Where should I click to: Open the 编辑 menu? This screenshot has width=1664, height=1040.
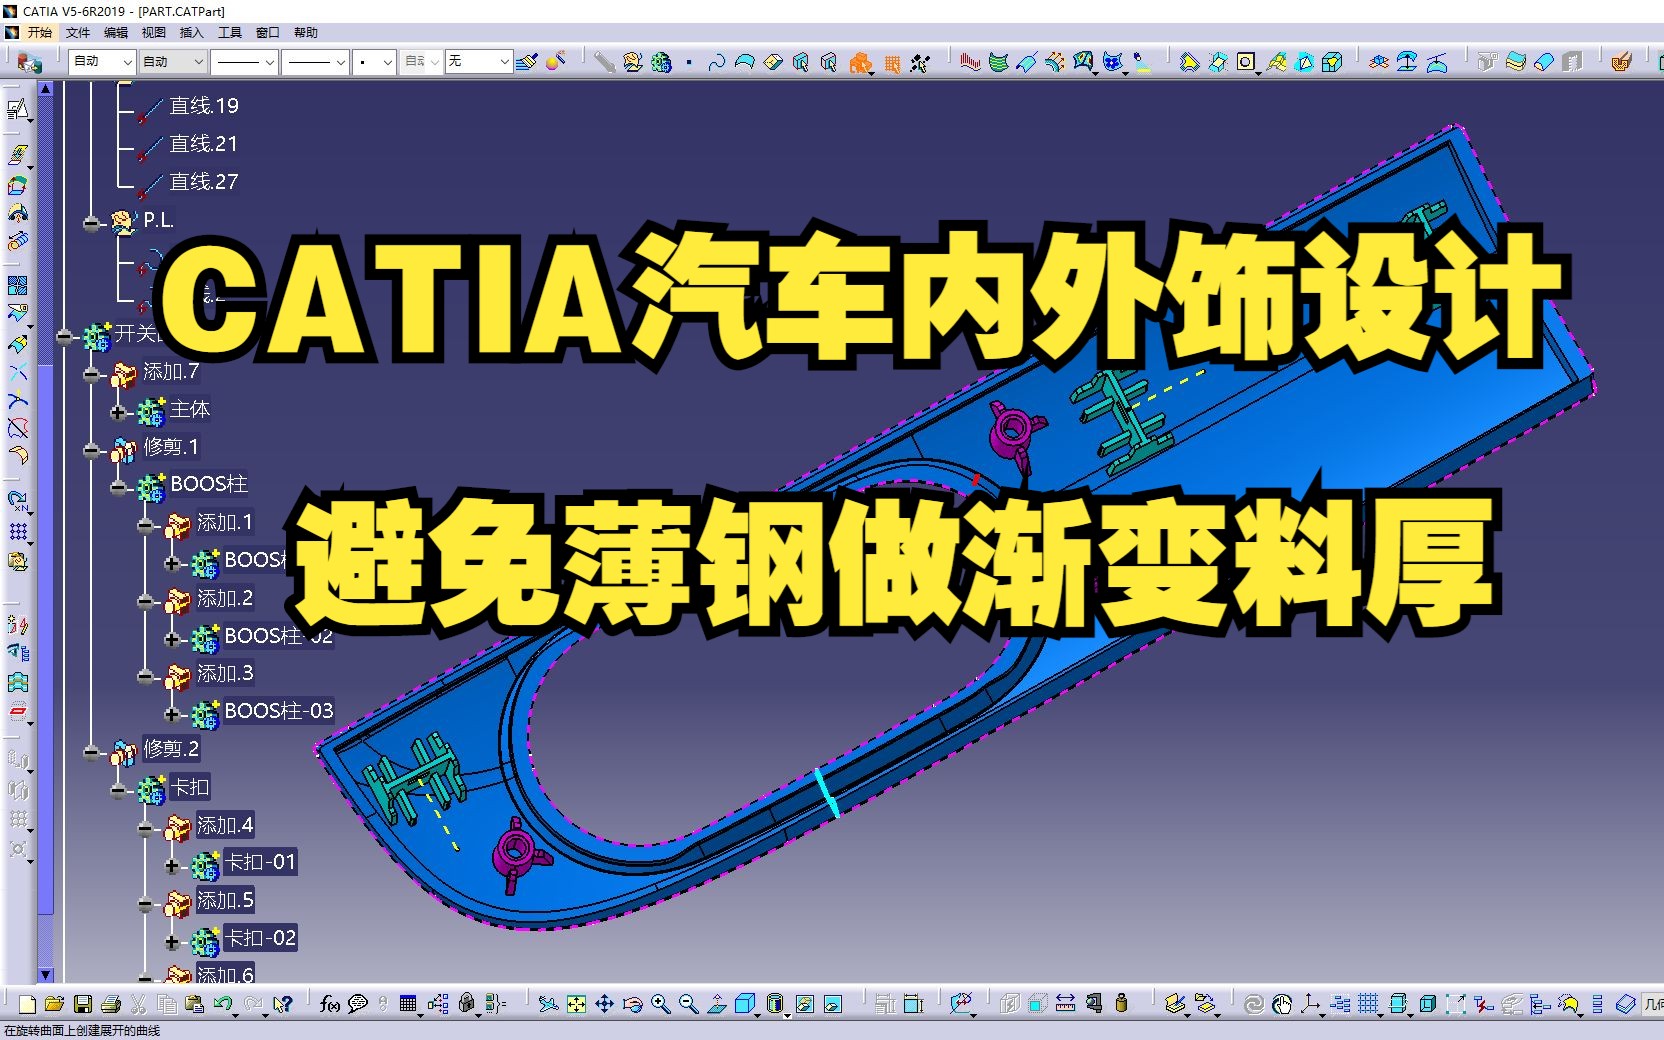[x=116, y=32]
